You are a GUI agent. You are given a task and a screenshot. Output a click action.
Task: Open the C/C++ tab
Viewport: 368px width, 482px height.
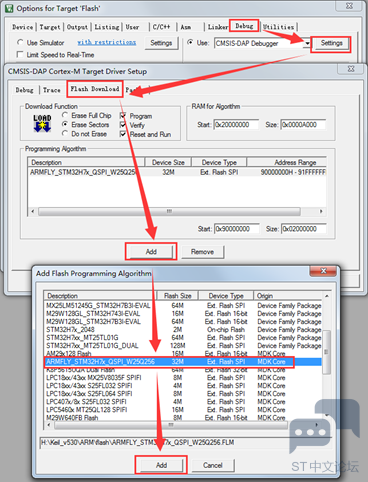click(x=161, y=27)
